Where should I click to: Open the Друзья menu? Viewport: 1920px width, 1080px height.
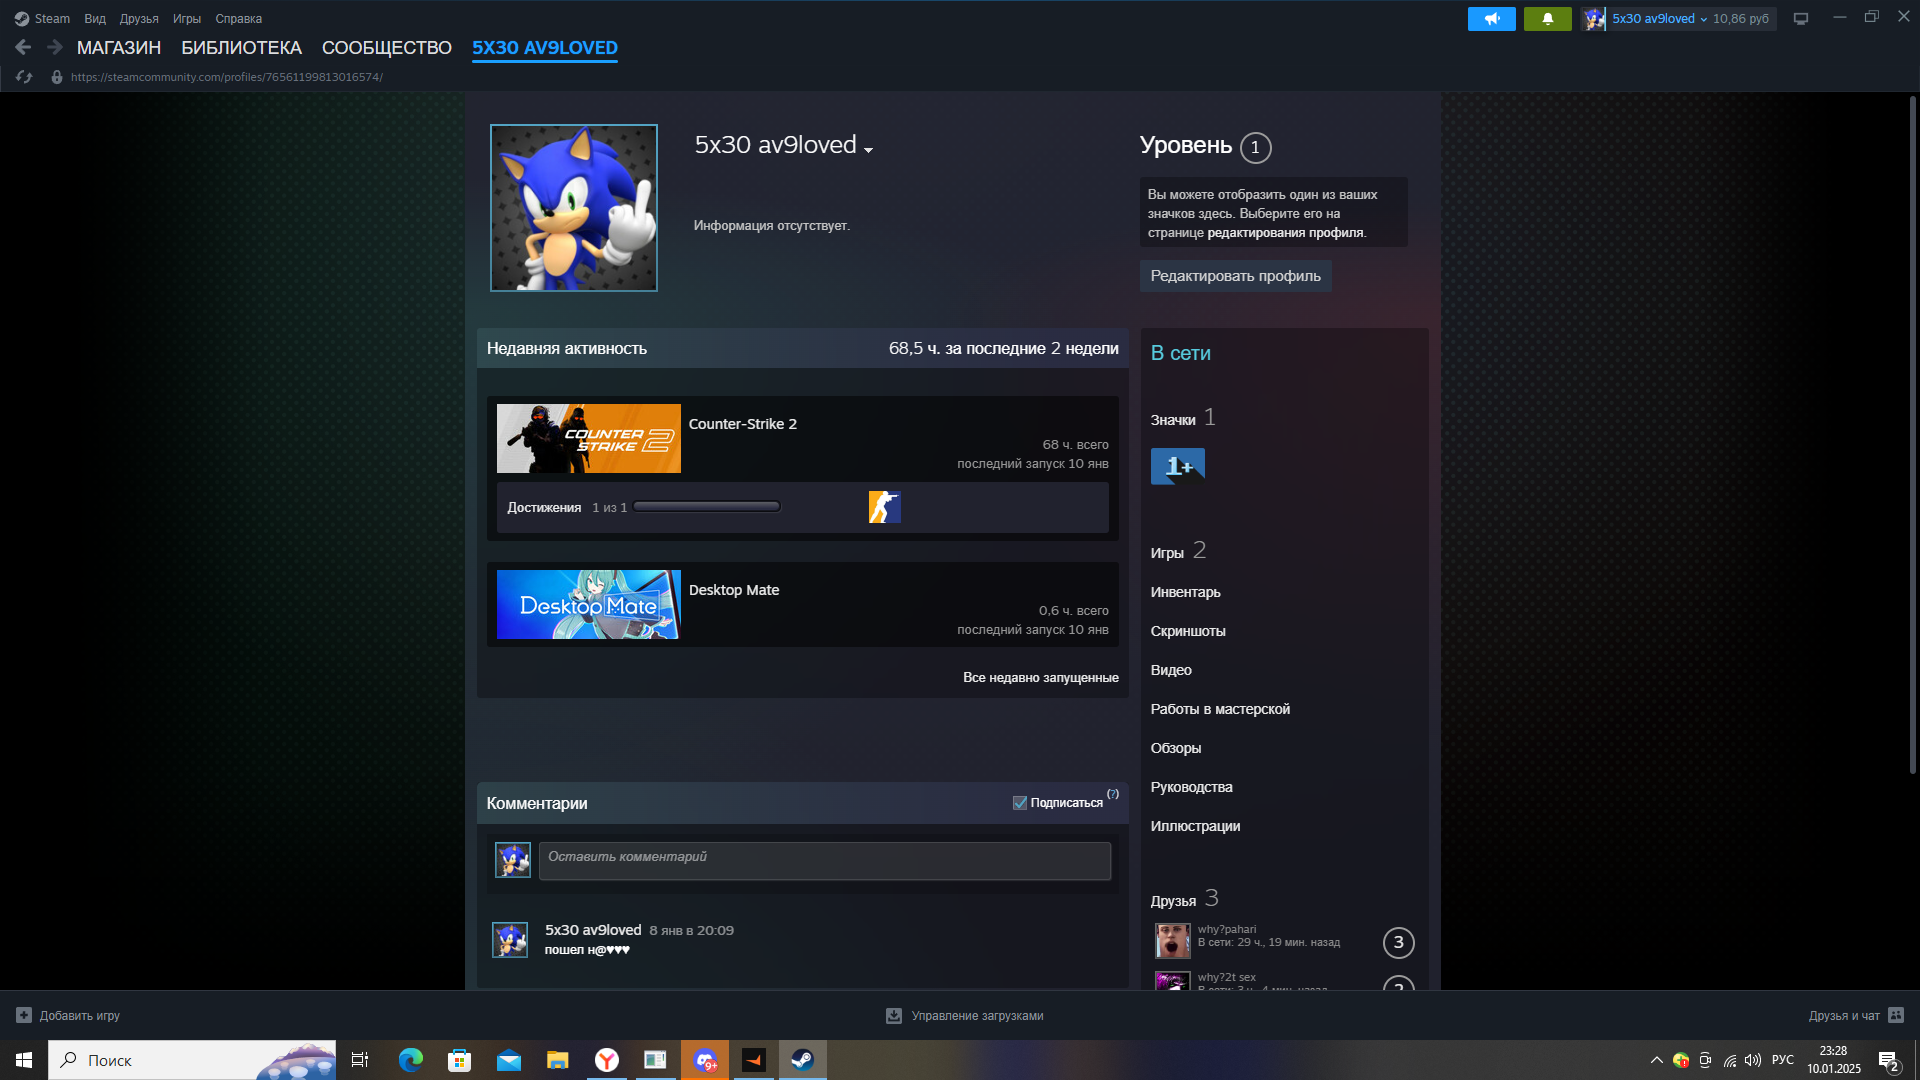pos(139,19)
